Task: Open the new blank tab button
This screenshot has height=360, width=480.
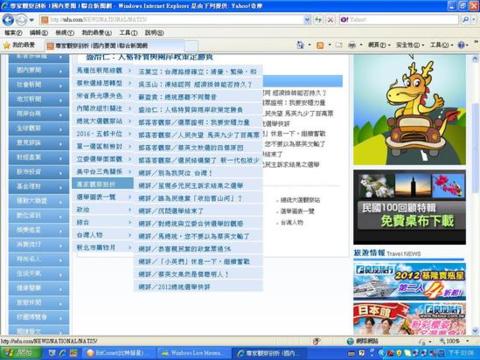Action: 191,46
